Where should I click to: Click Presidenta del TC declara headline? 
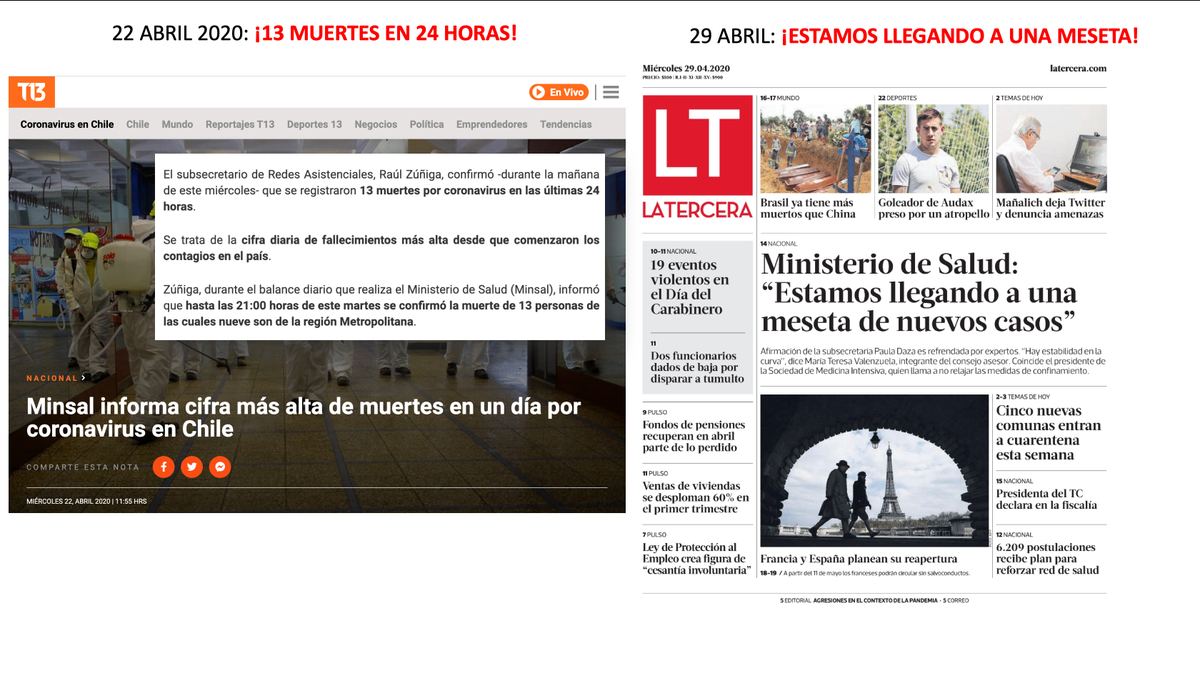coord(1046,499)
